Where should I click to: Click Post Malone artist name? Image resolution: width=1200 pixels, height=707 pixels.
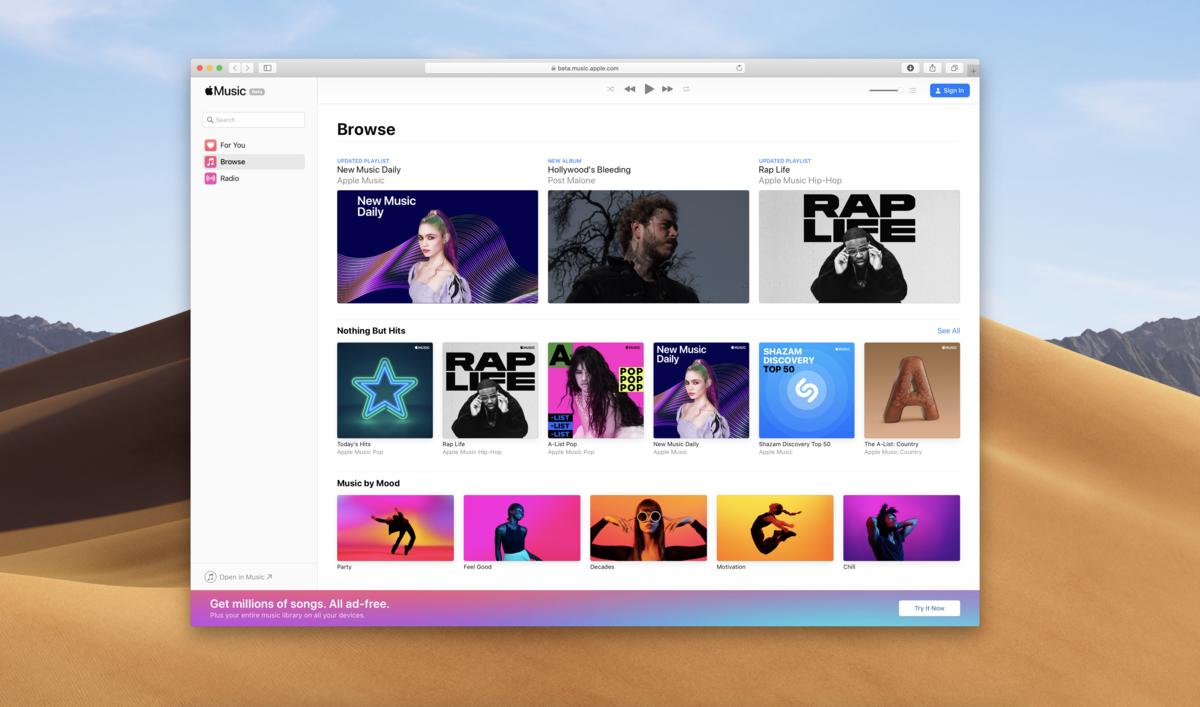point(571,181)
